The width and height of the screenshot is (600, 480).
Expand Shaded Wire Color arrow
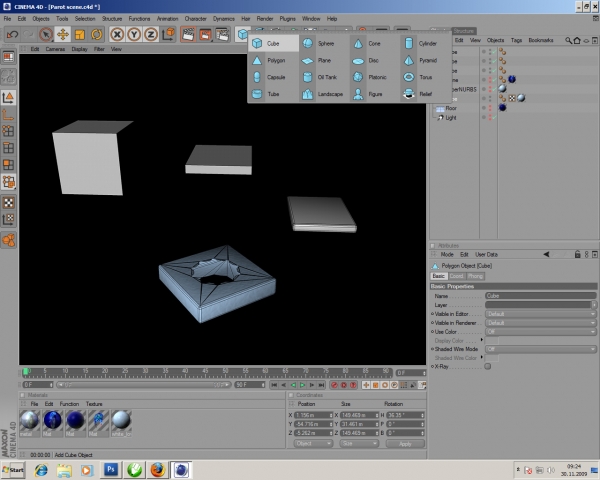click(482, 357)
